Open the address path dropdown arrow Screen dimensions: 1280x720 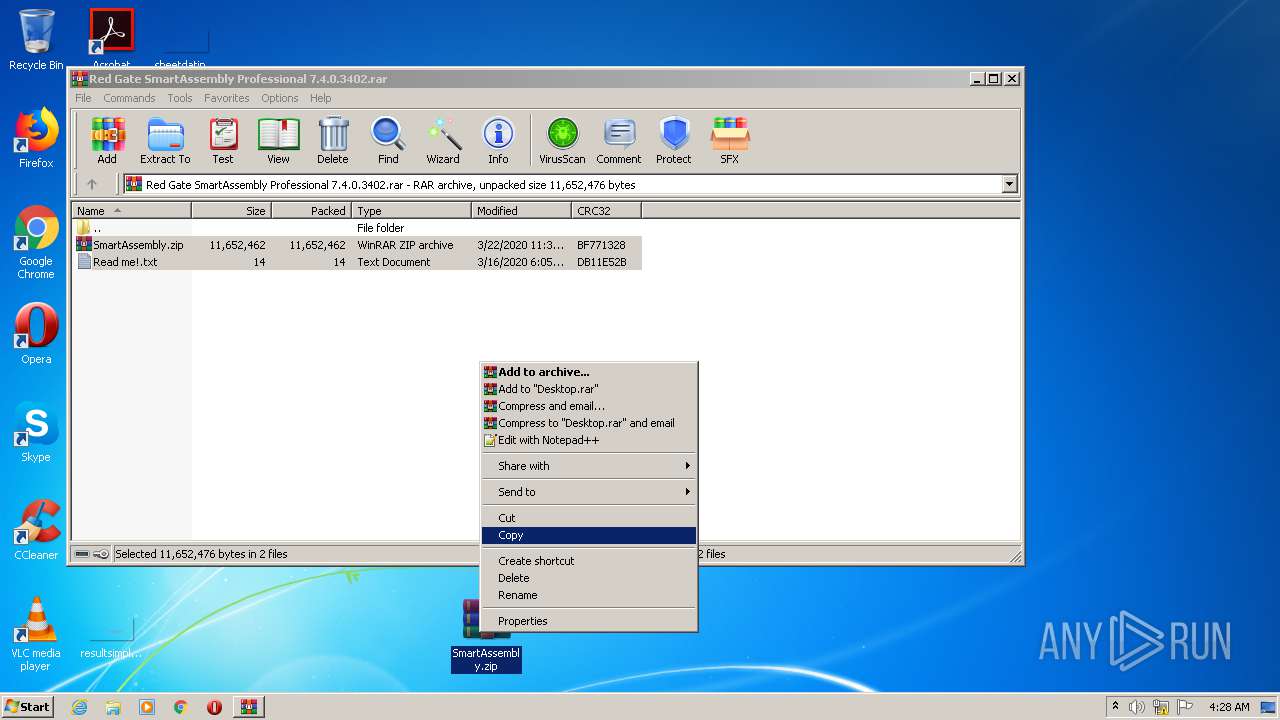[1009, 184]
